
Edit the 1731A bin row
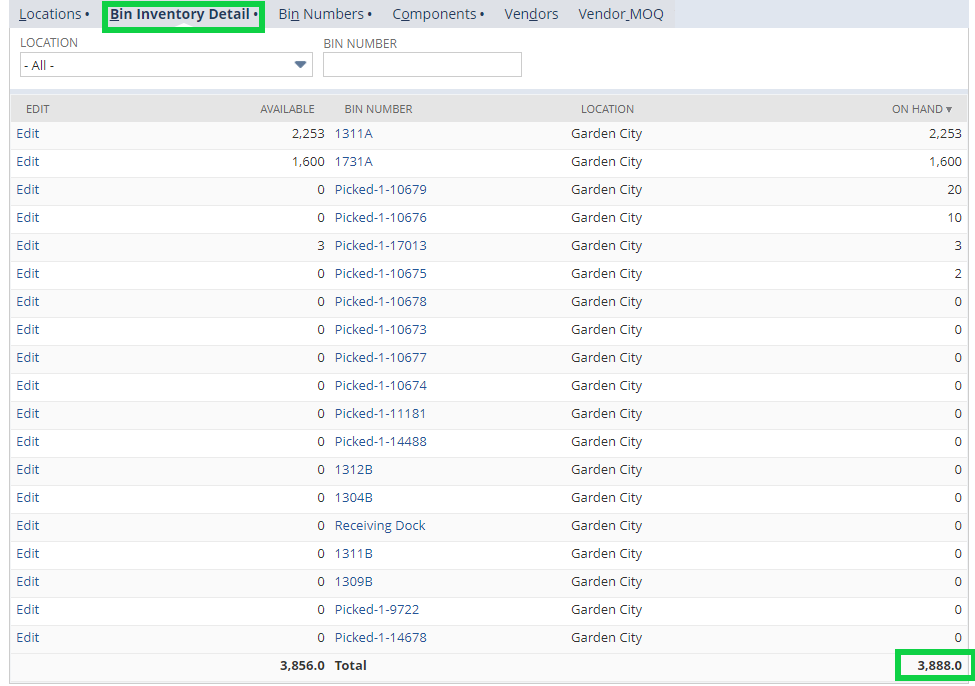(x=27, y=161)
